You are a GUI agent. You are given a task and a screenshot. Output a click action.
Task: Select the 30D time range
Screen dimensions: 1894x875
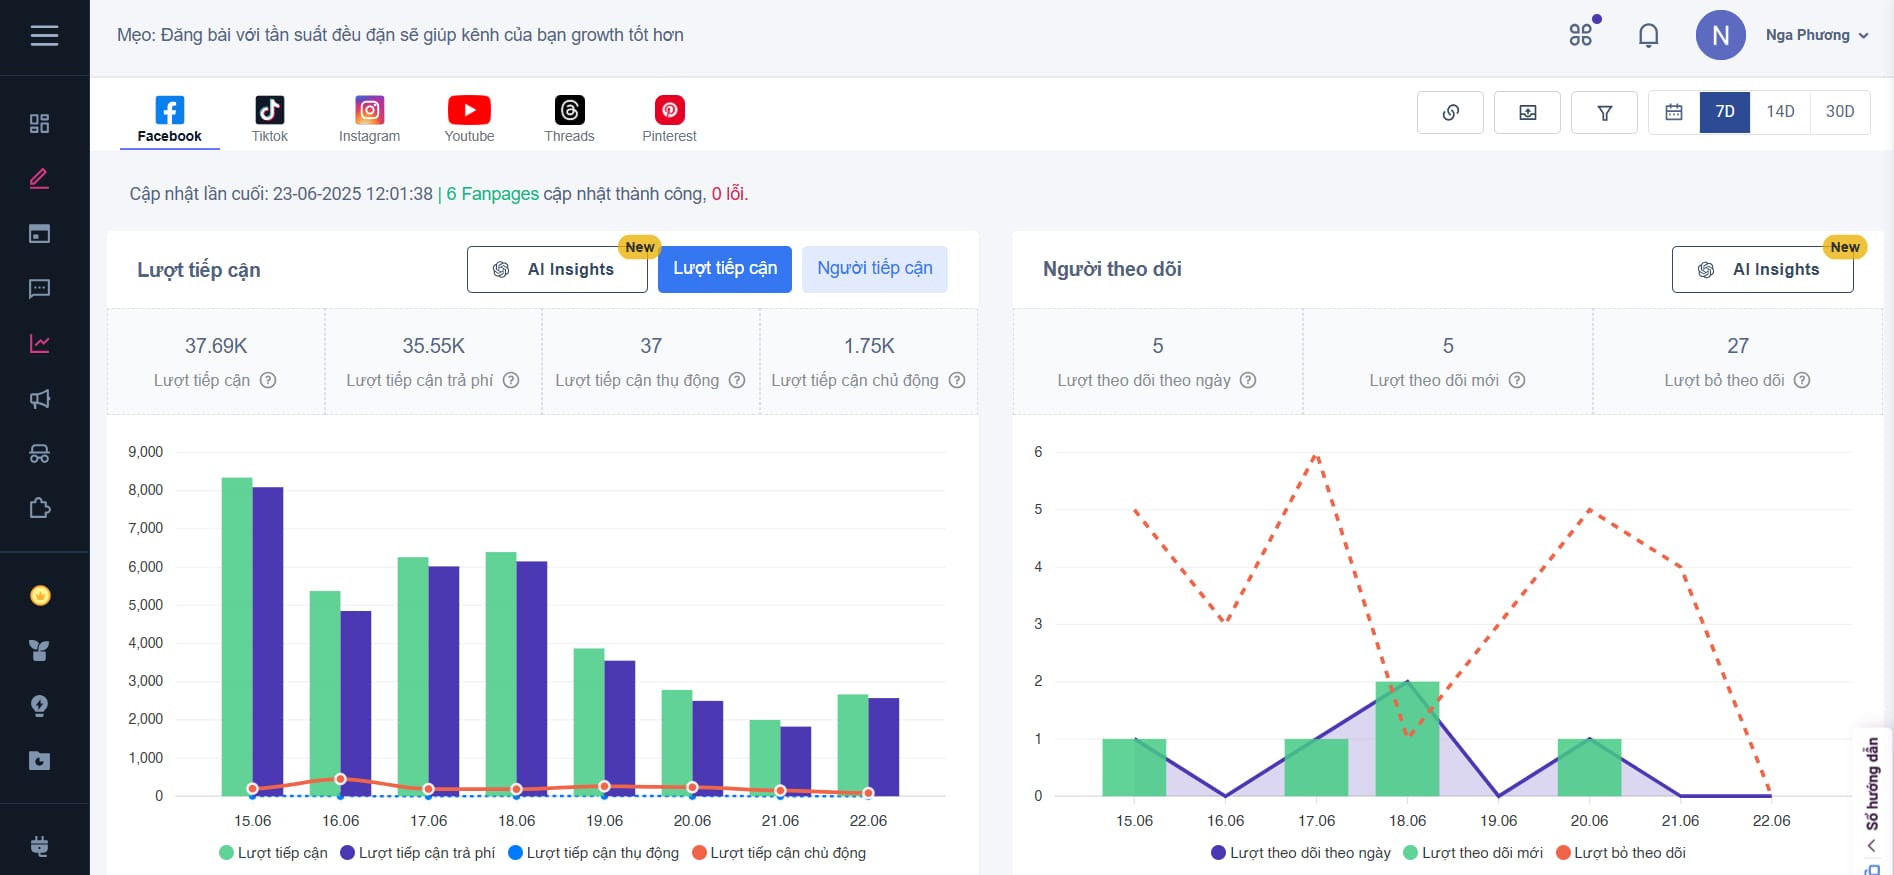[1840, 112]
